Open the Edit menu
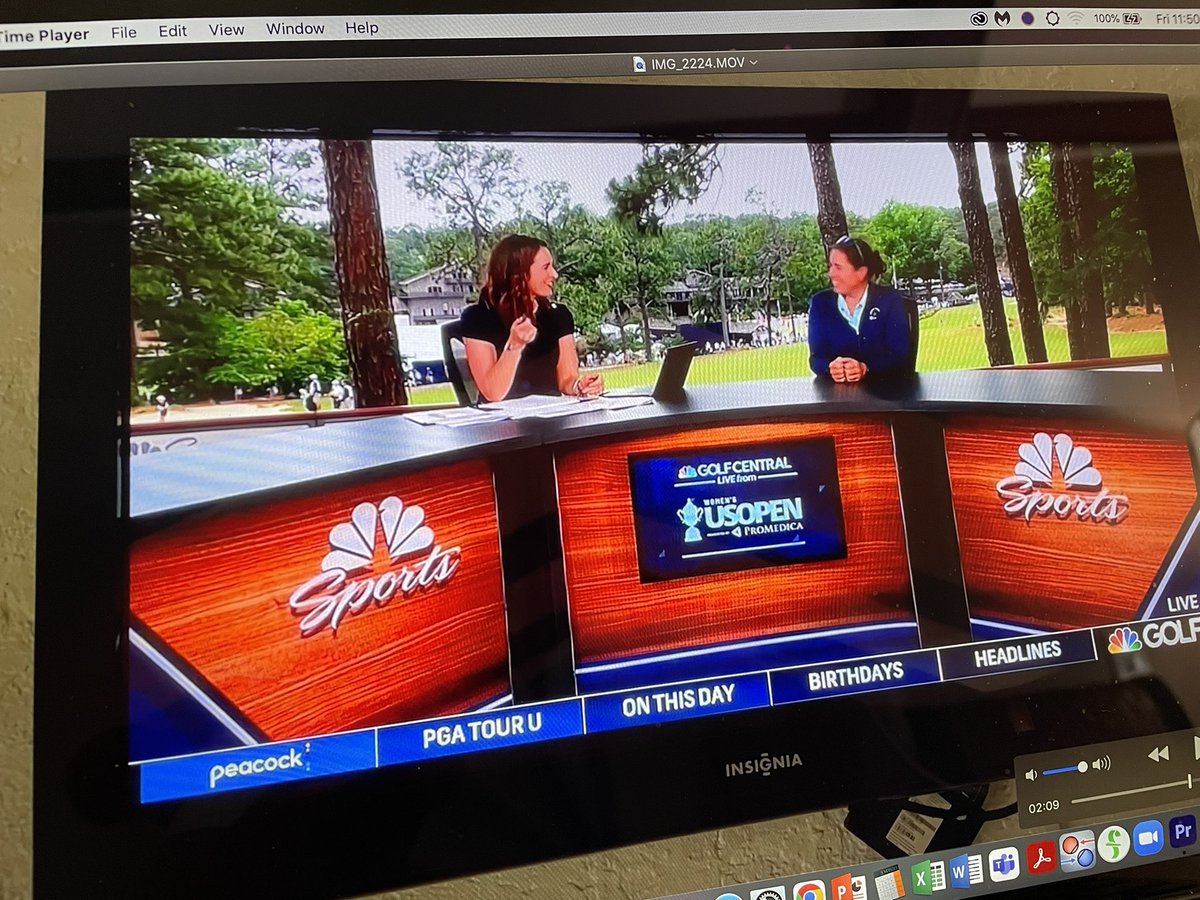 point(172,31)
